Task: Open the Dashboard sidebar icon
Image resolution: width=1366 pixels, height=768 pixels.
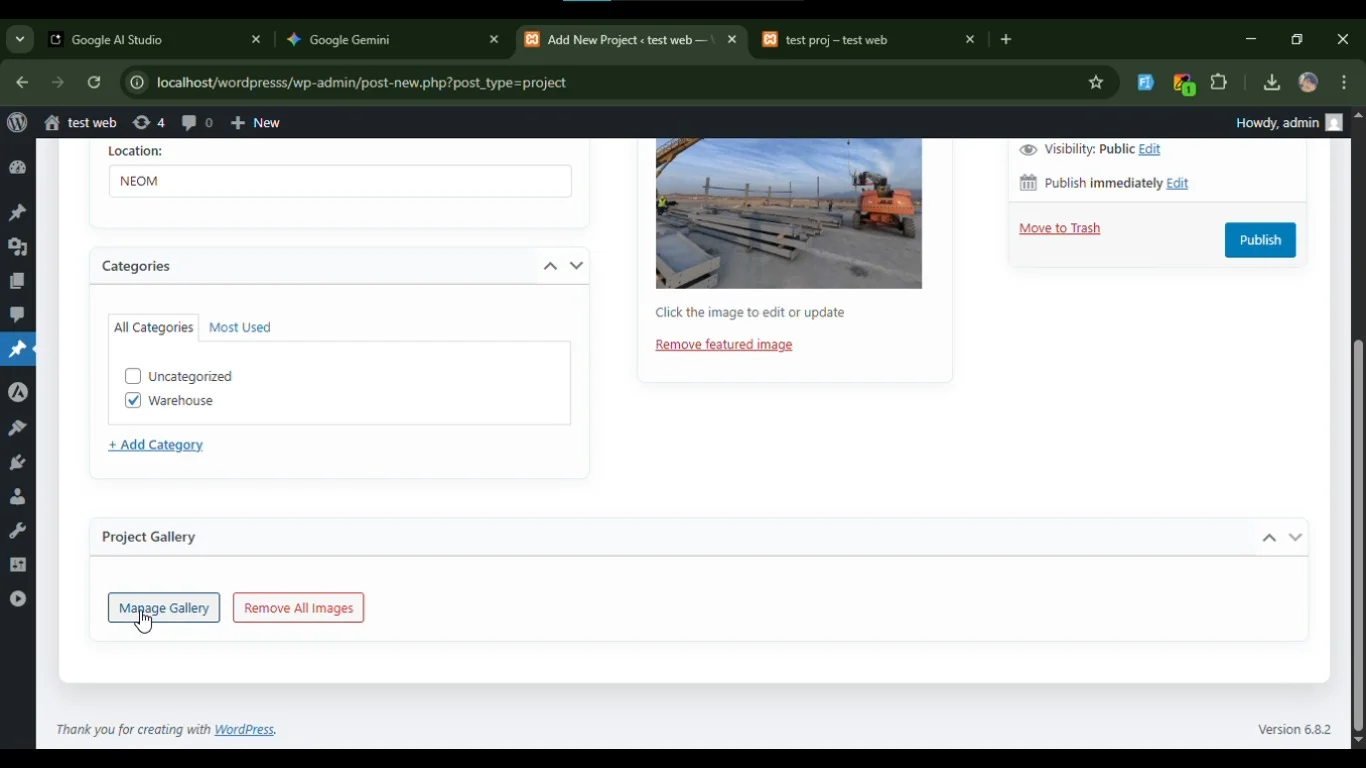Action: click(17, 168)
